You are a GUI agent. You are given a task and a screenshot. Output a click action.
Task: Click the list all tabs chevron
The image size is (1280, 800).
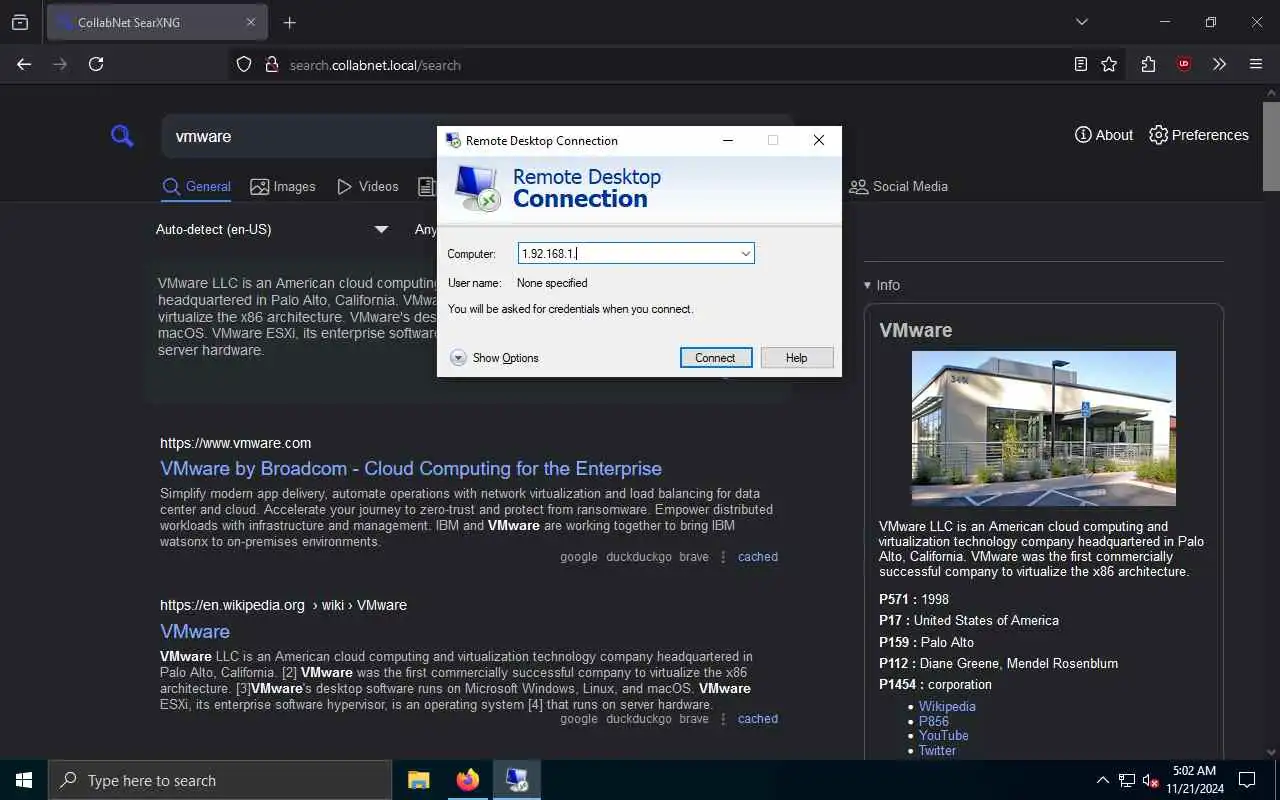(1081, 22)
